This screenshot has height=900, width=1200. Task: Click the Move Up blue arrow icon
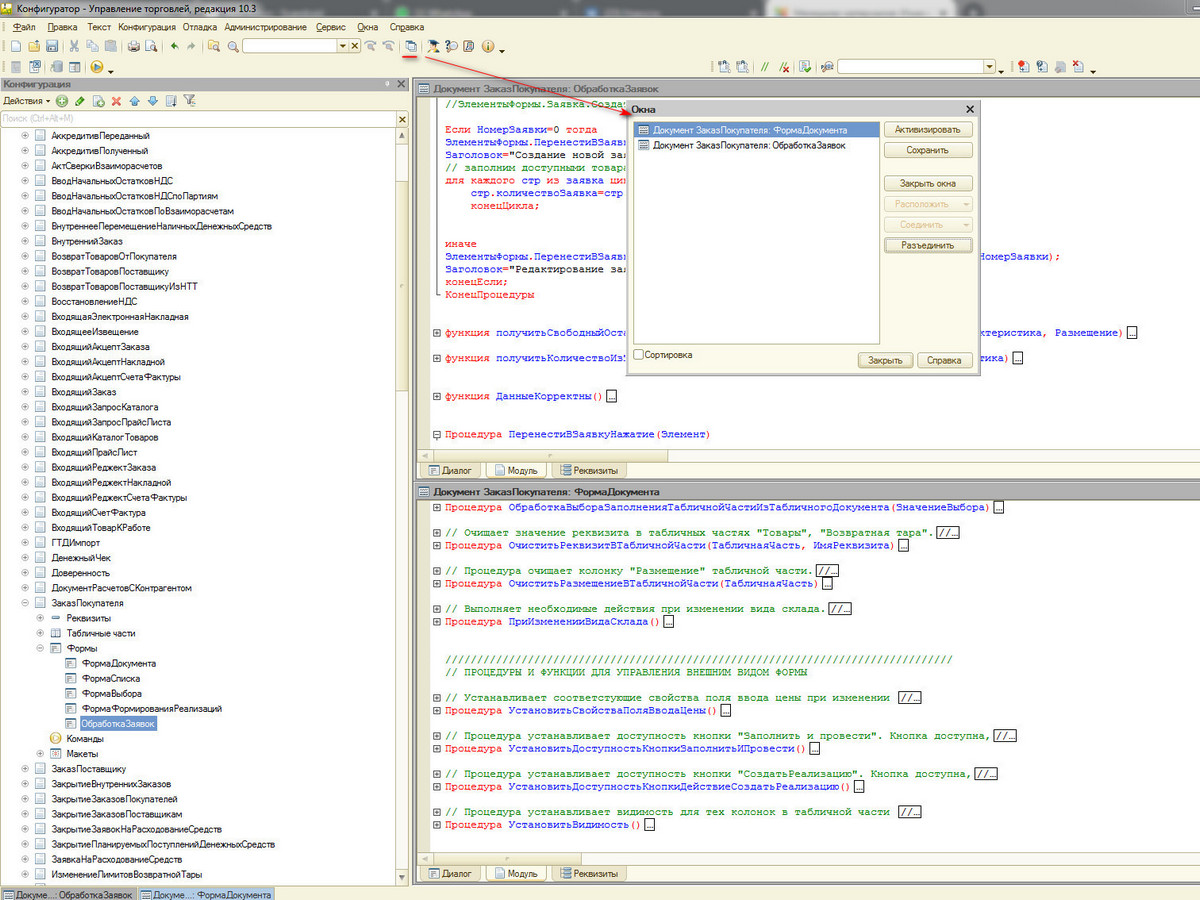(134, 101)
